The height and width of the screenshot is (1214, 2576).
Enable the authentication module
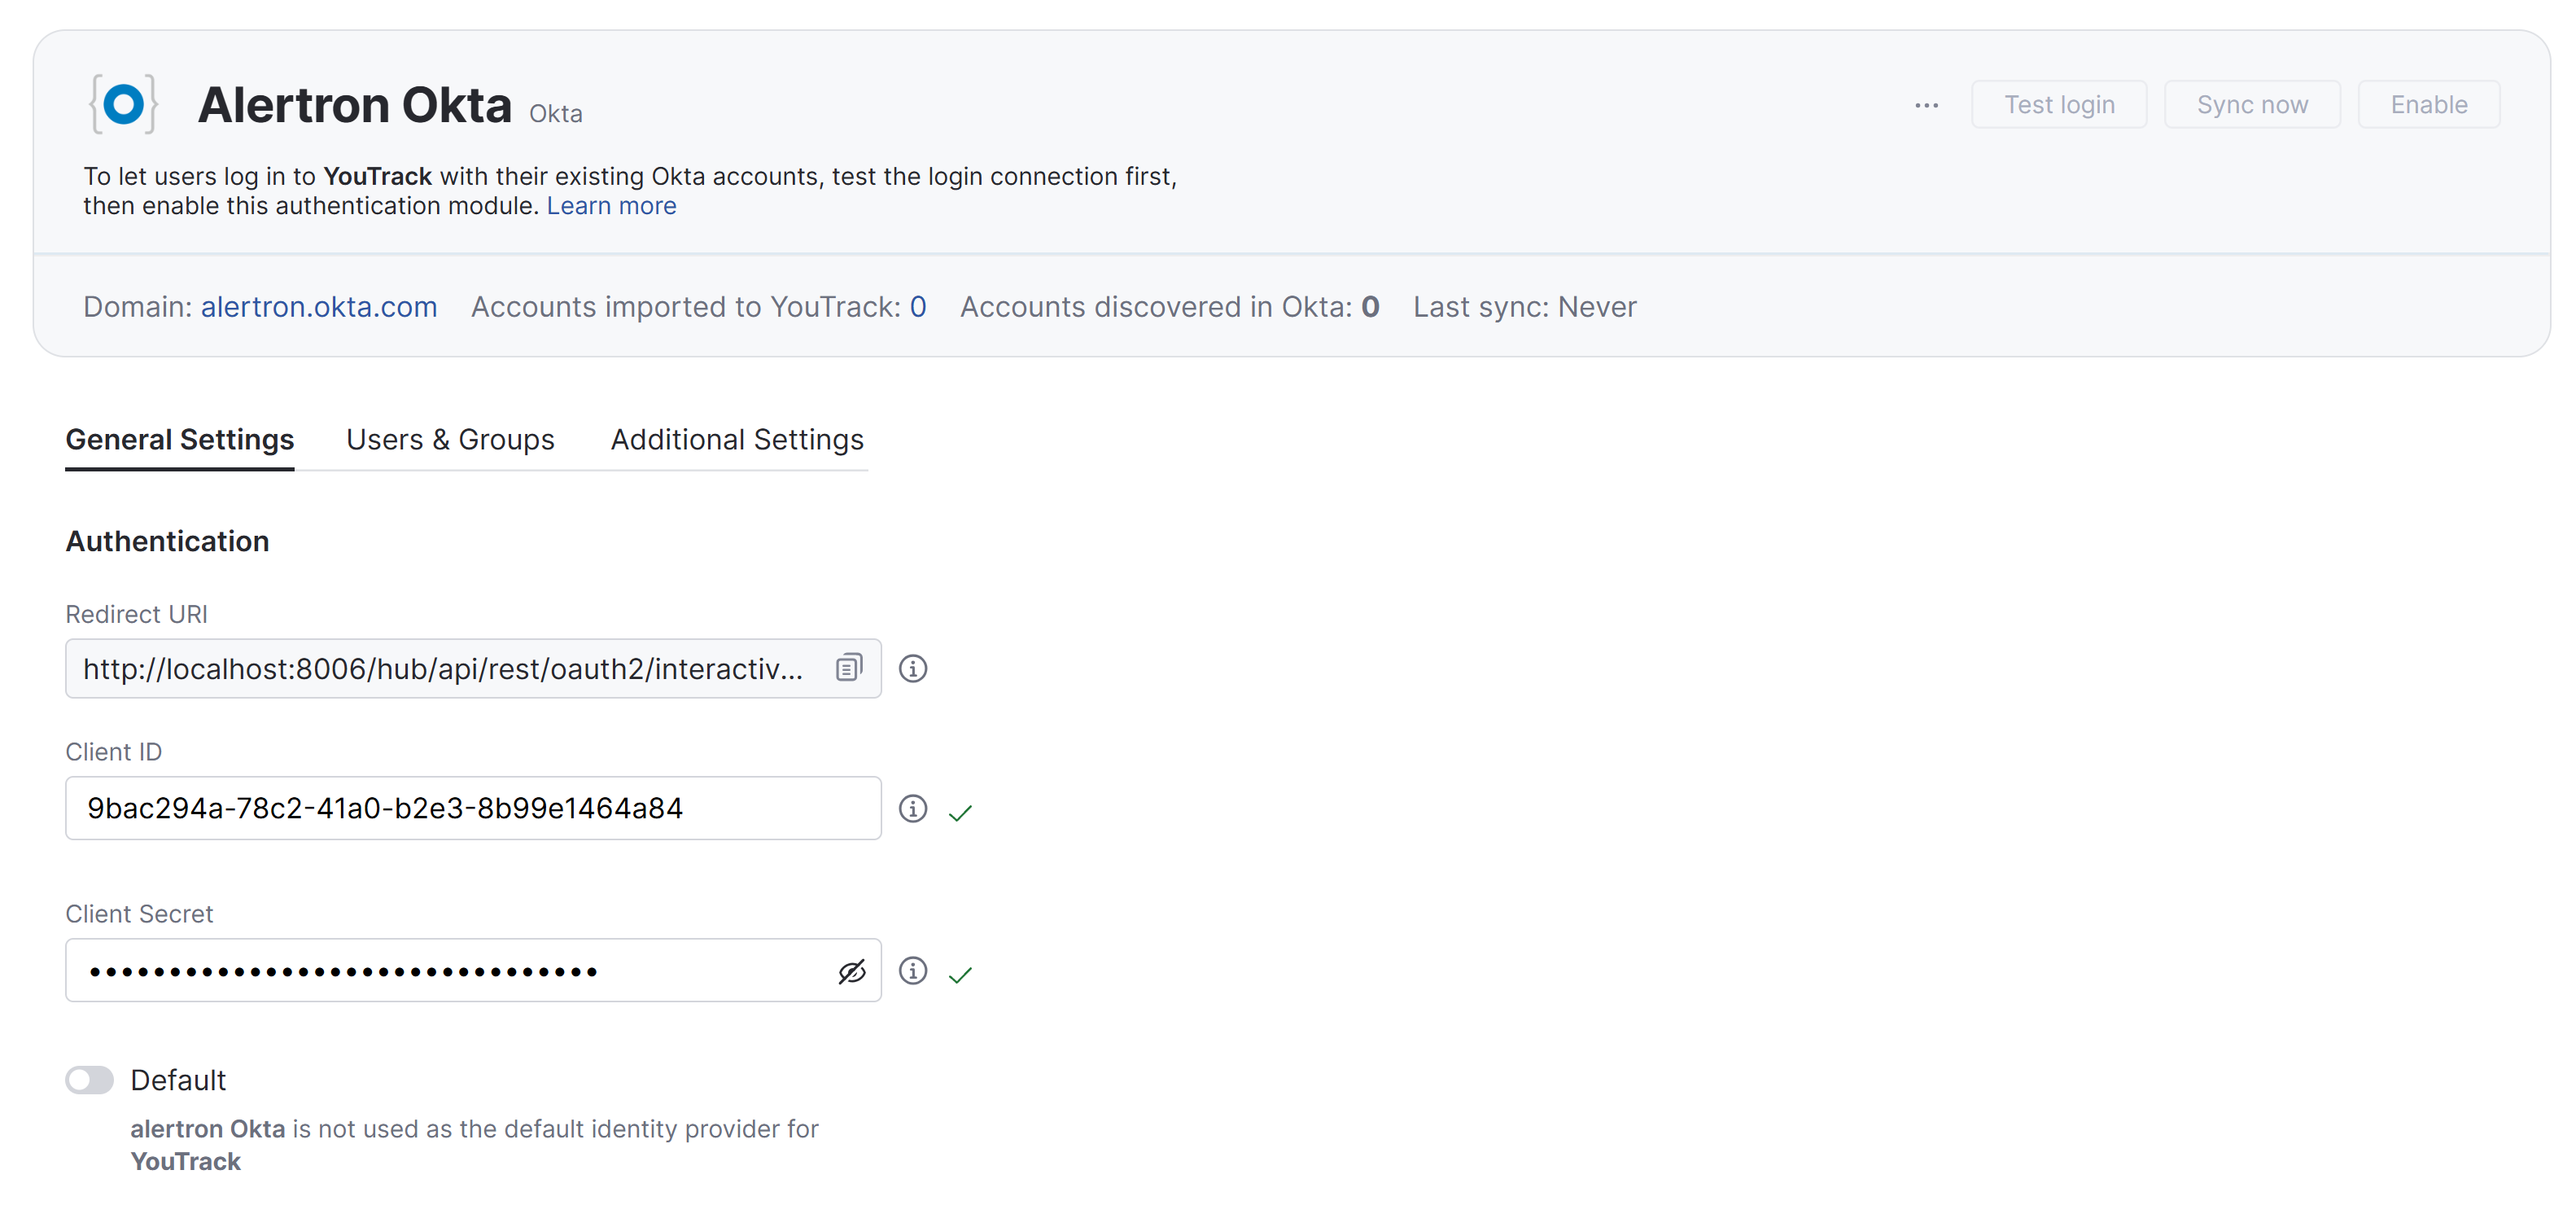tap(2428, 104)
